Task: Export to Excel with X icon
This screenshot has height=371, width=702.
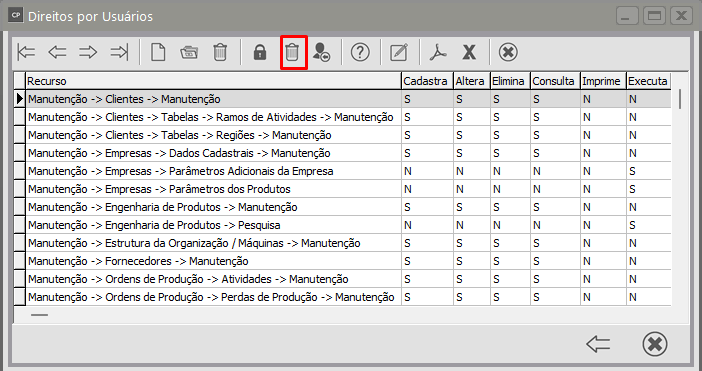Action: pos(469,52)
